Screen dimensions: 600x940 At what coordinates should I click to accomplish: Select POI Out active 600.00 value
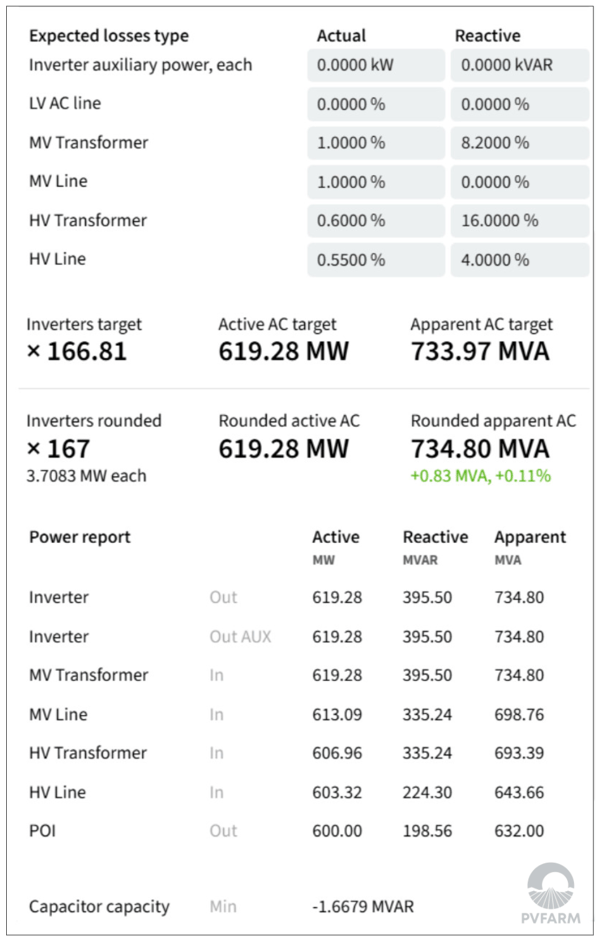pyautogui.click(x=337, y=831)
